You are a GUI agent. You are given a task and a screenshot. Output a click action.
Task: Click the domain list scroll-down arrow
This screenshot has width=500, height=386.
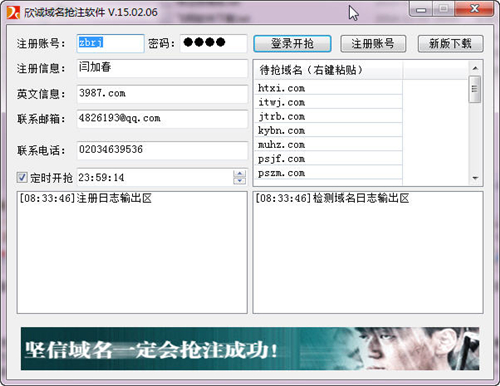coord(475,178)
